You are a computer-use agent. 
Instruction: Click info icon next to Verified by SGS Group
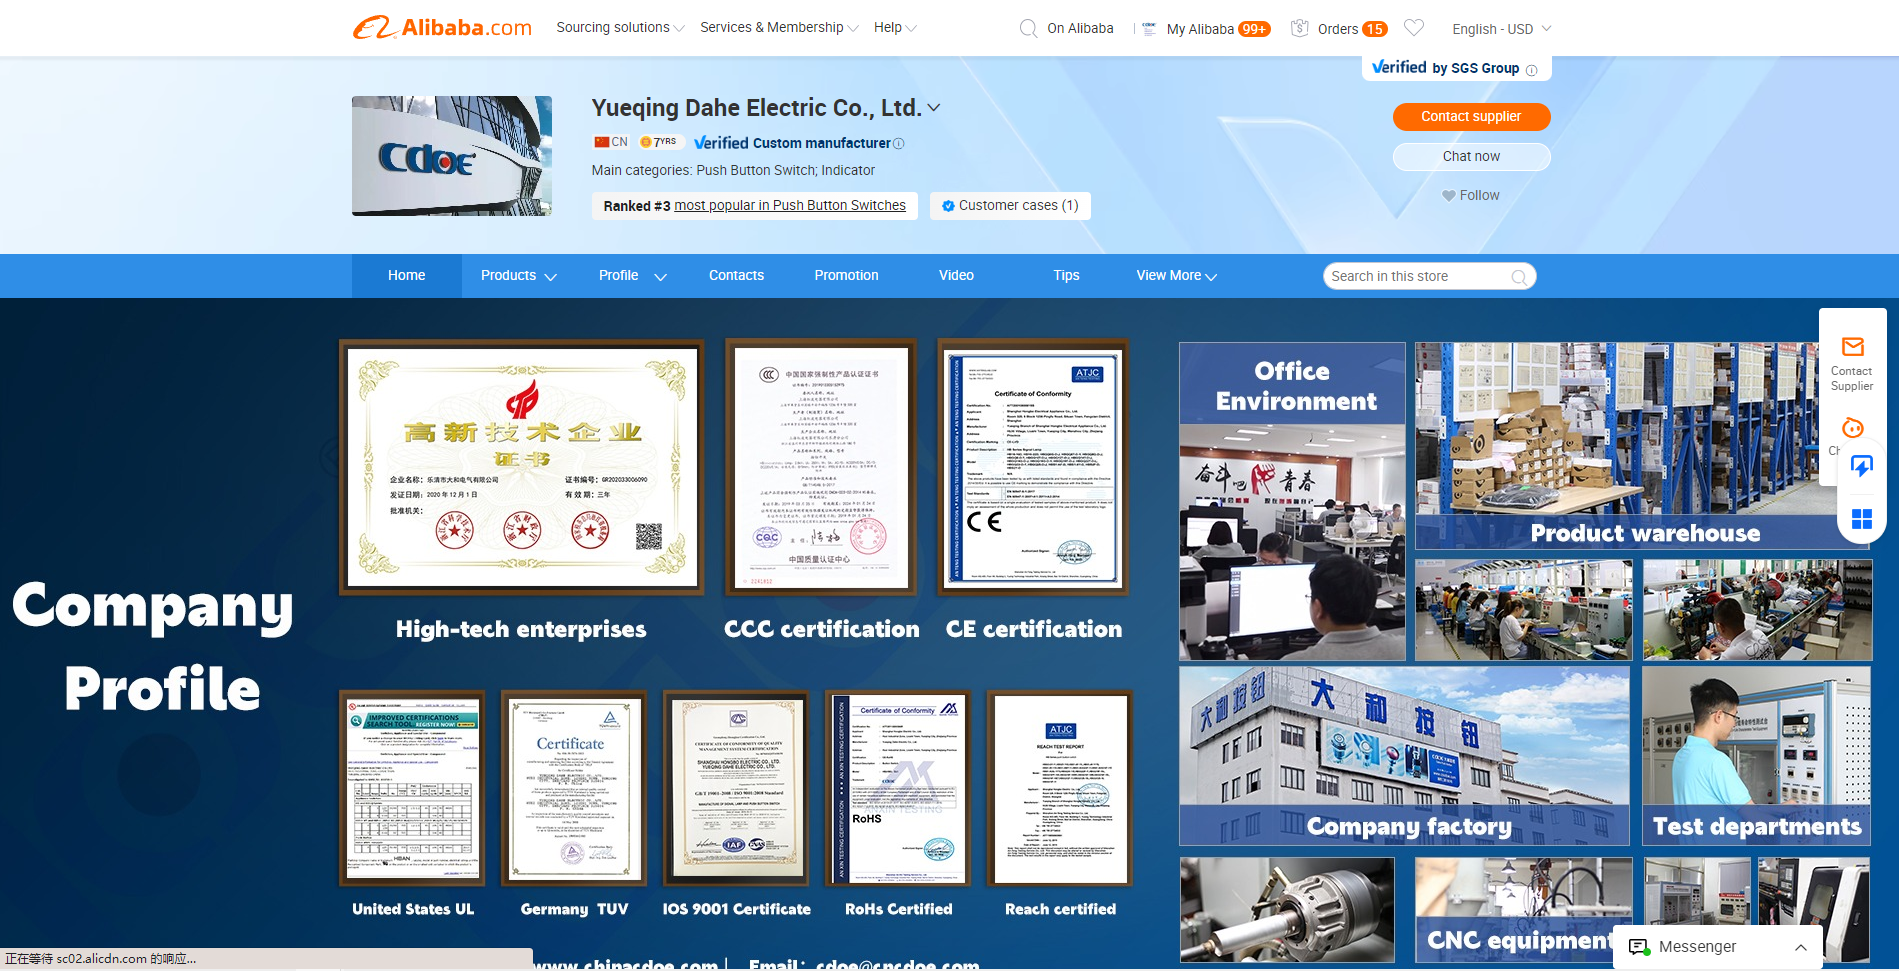pos(1531,70)
